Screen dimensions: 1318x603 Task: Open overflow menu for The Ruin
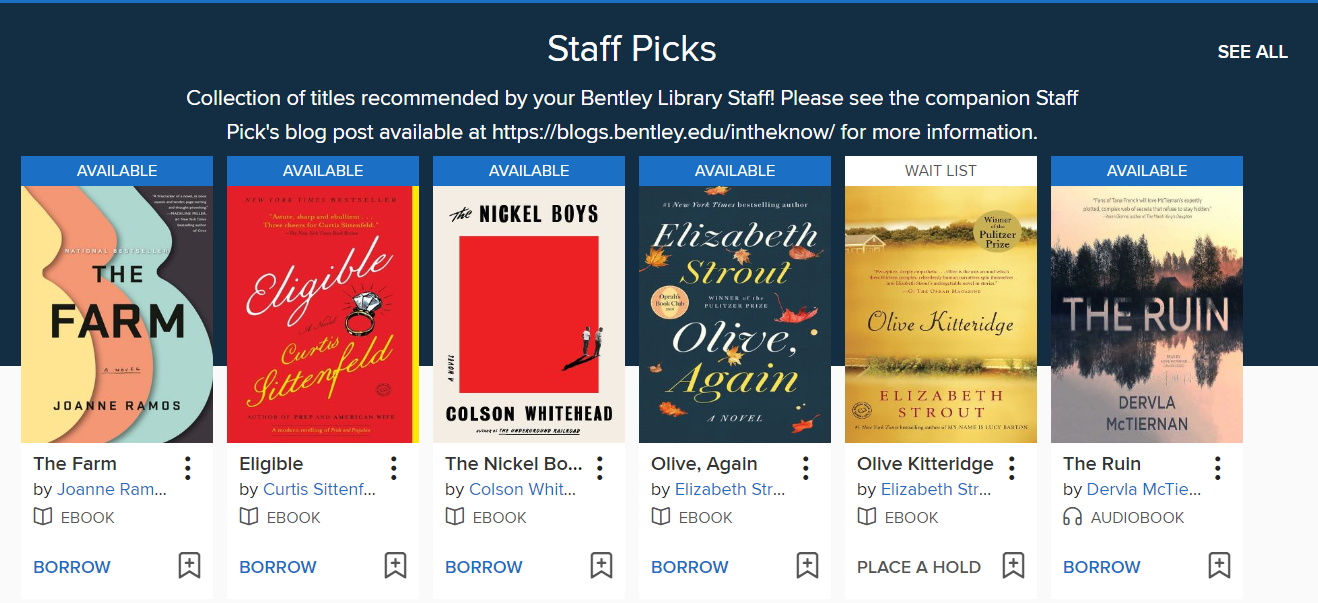(1218, 467)
